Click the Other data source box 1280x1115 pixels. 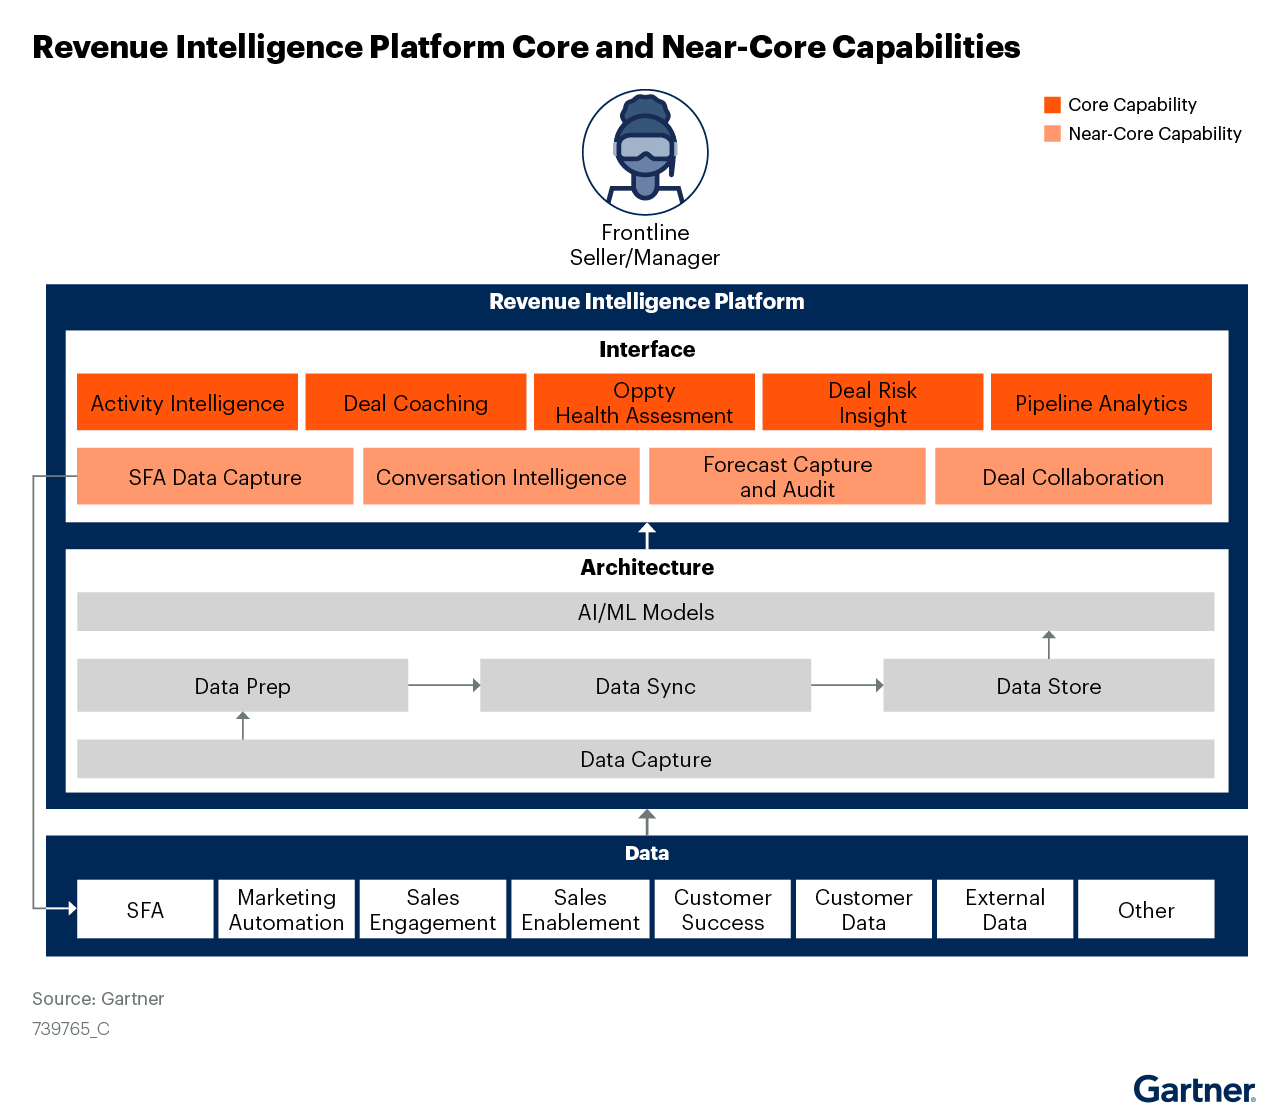point(1146,909)
